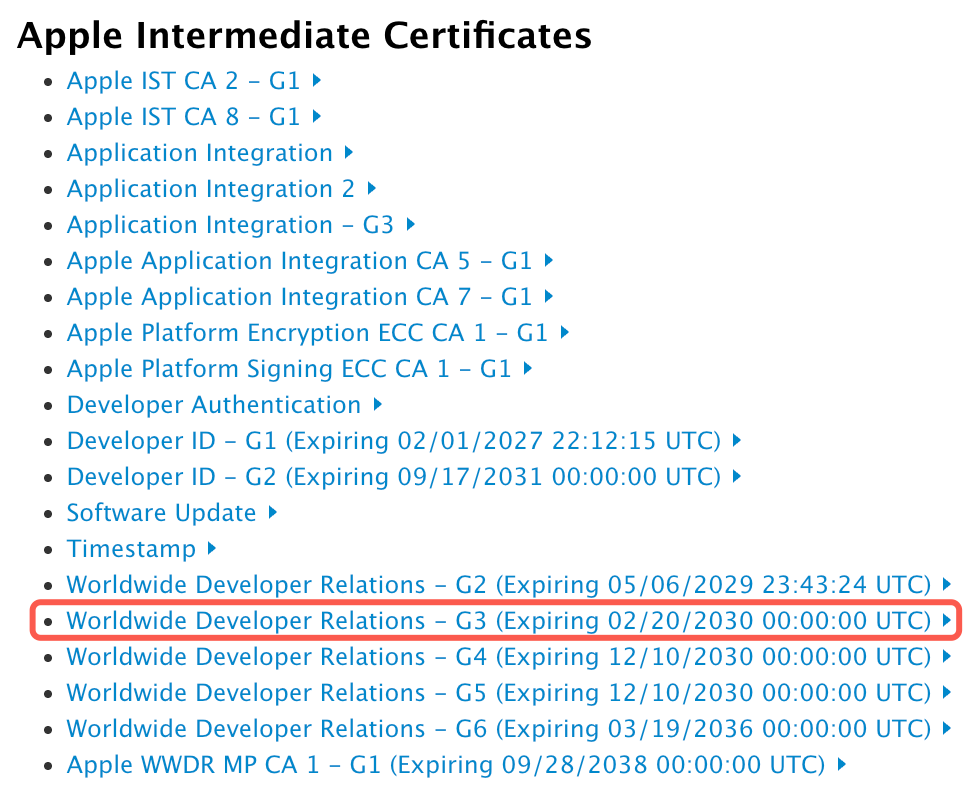Open the Apple IST CA 8 - G1 link
The width and height of the screenshot is (968, 790).
(180, 117)
